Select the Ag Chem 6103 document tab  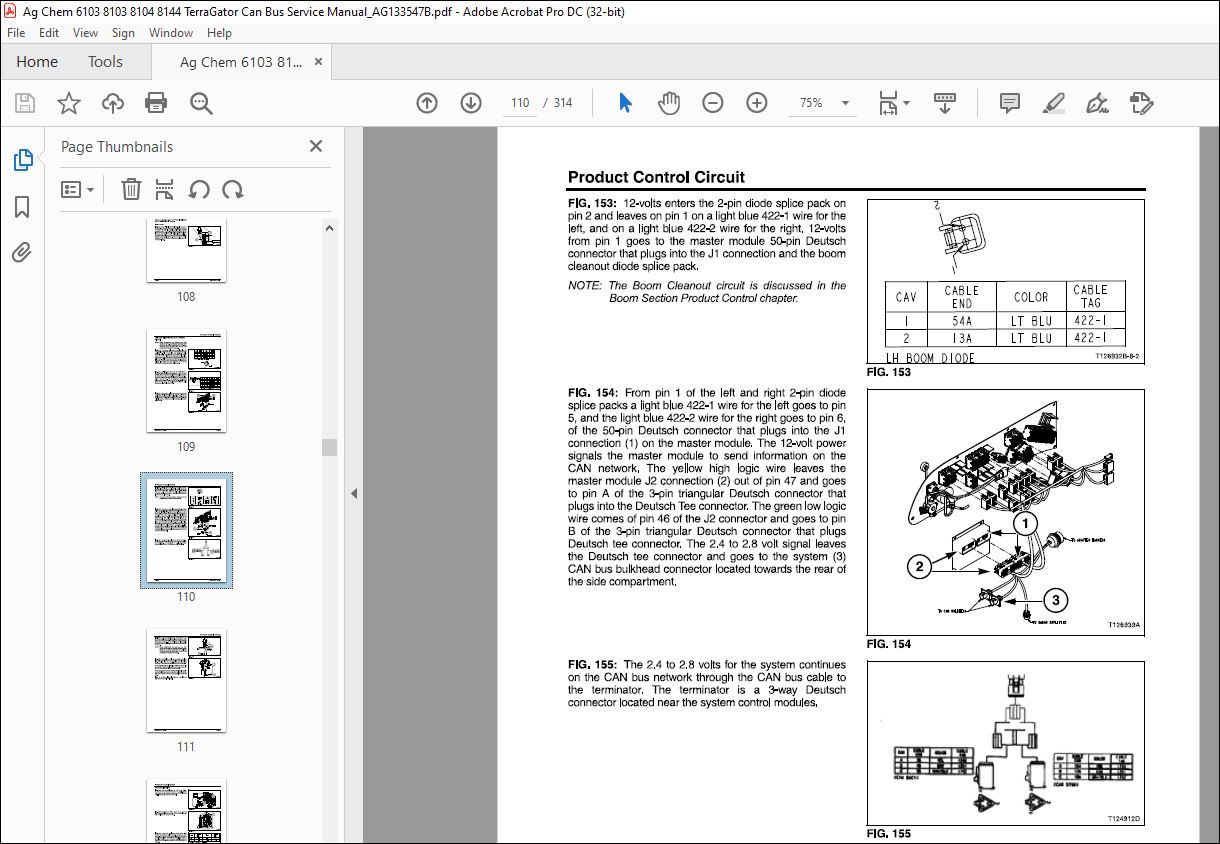[x=240, y=62]
